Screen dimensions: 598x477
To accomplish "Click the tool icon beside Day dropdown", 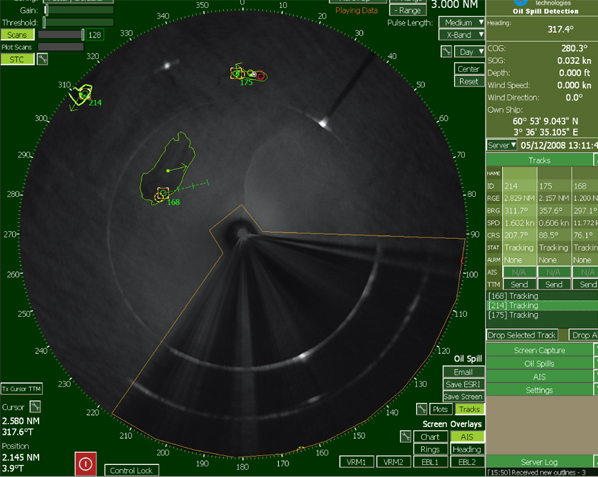I will [446, 51].
